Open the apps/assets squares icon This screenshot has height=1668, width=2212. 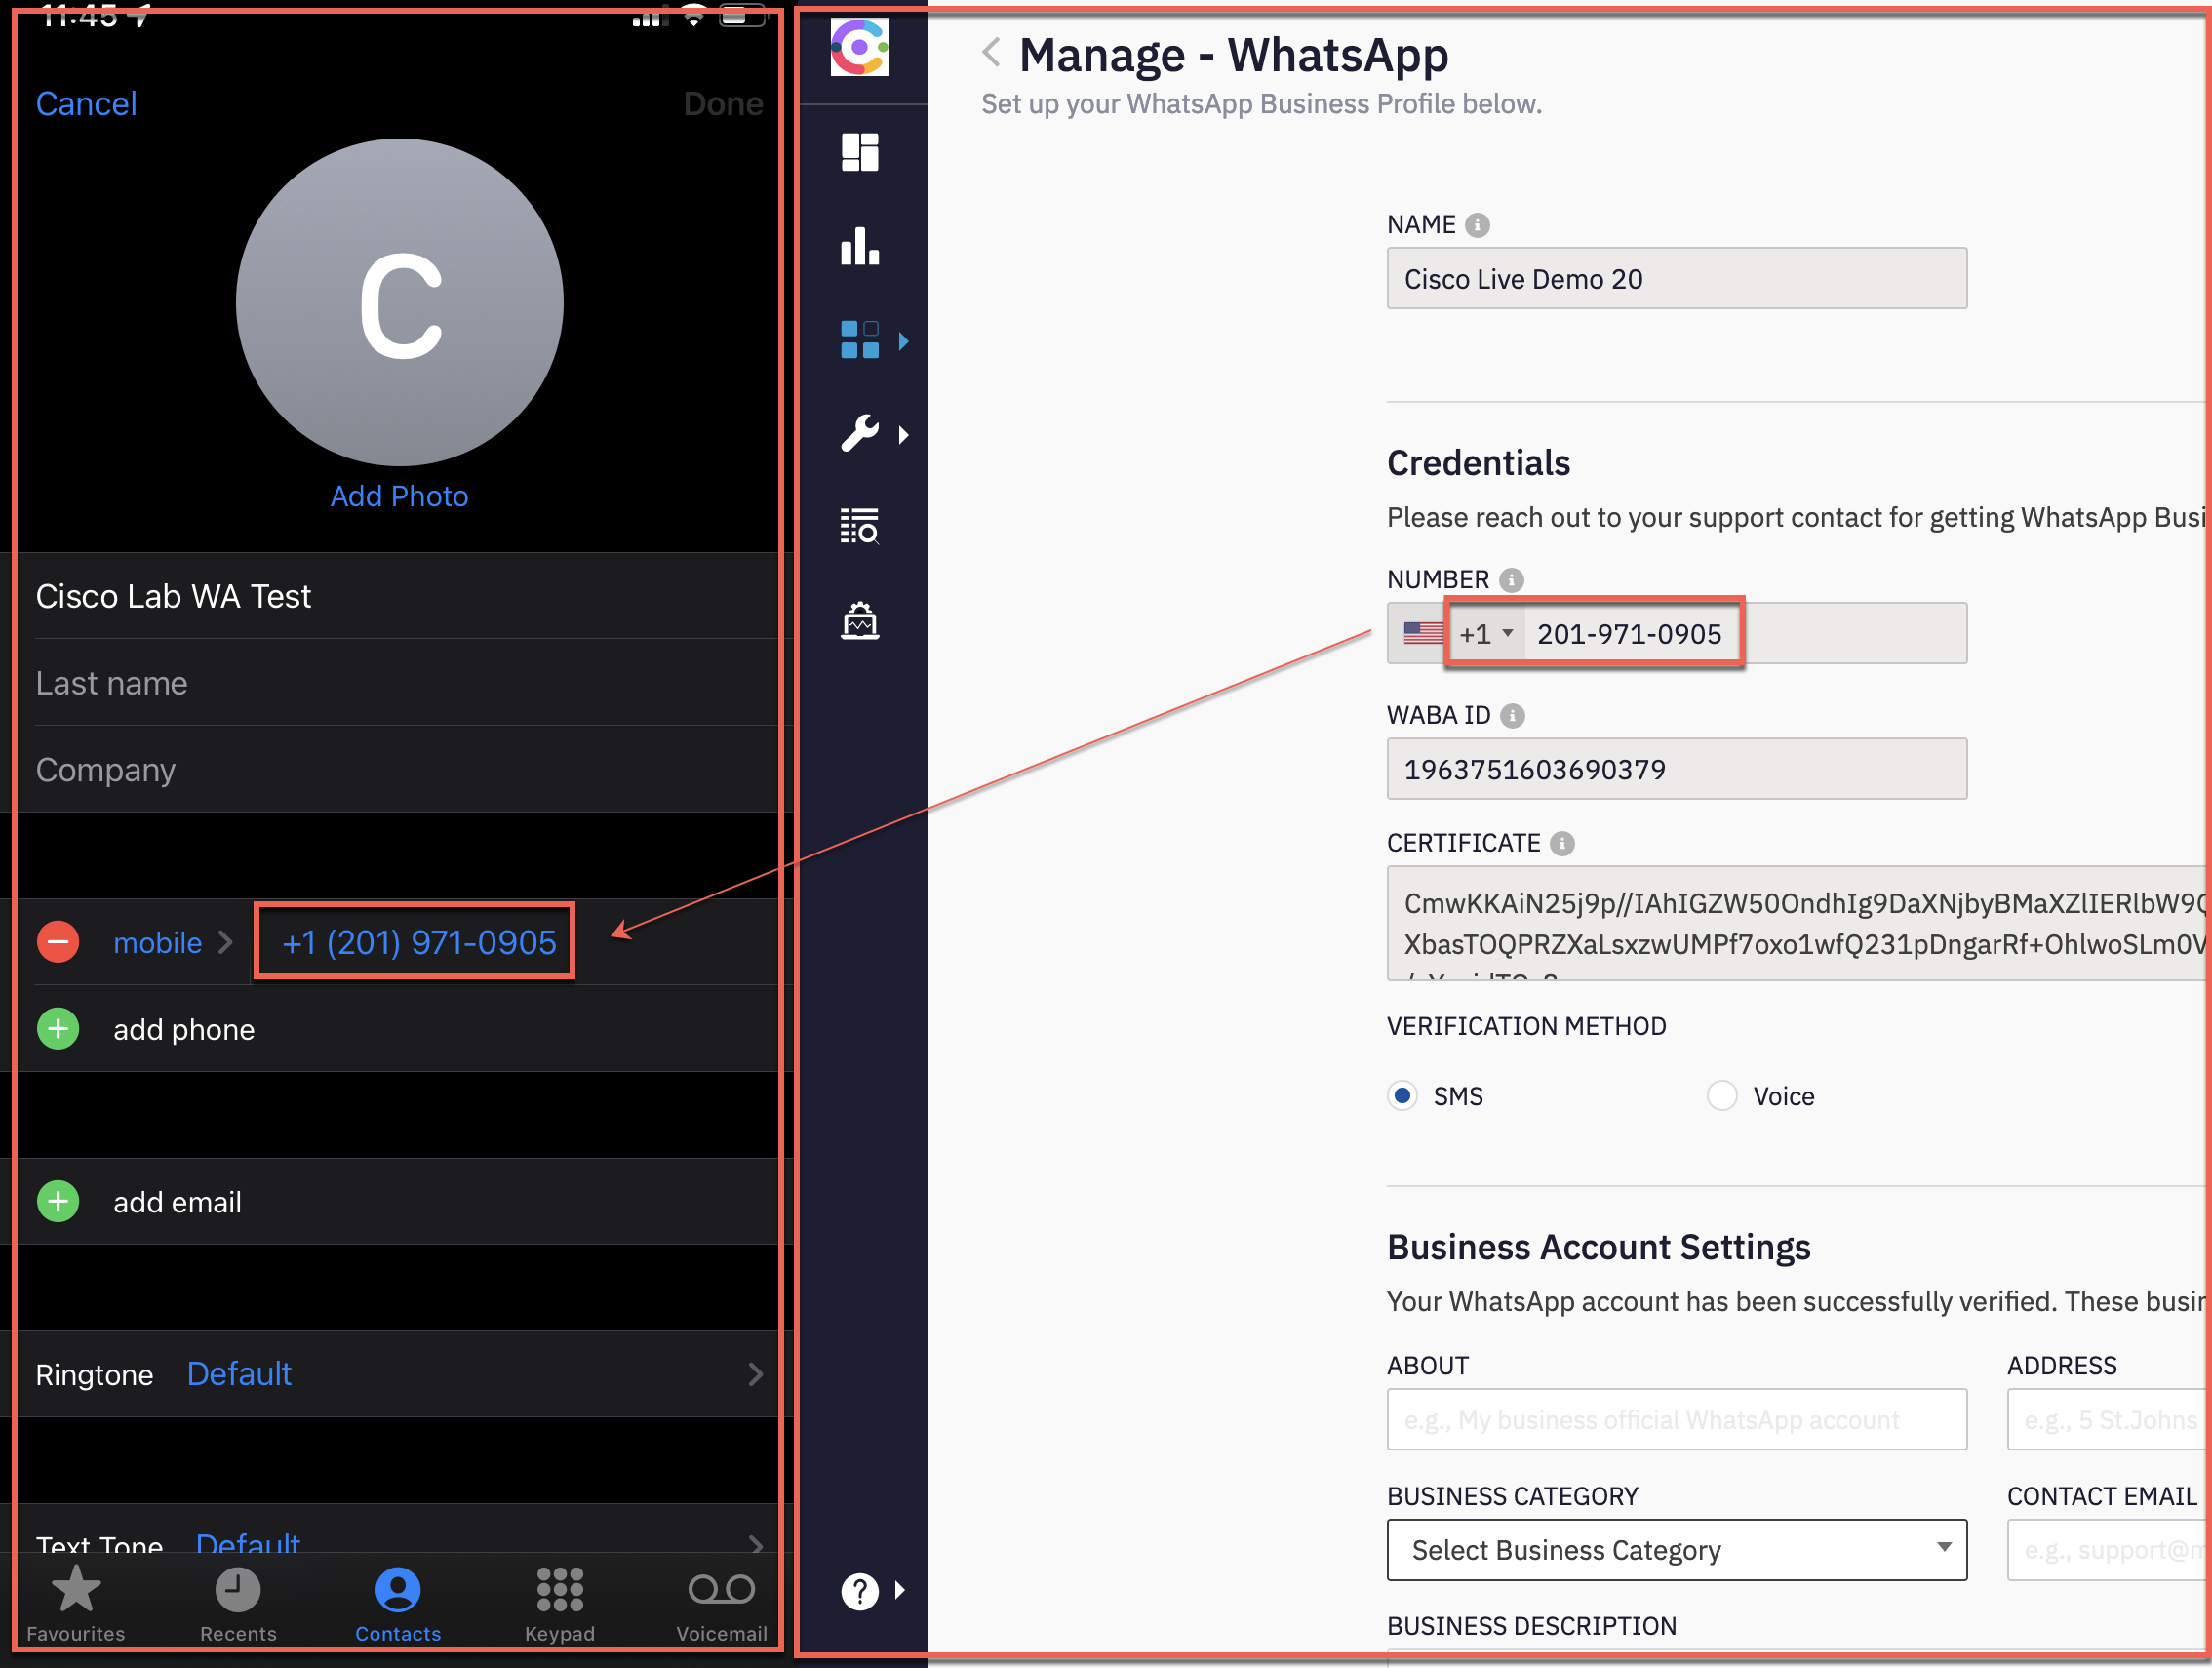pos(859,340)
